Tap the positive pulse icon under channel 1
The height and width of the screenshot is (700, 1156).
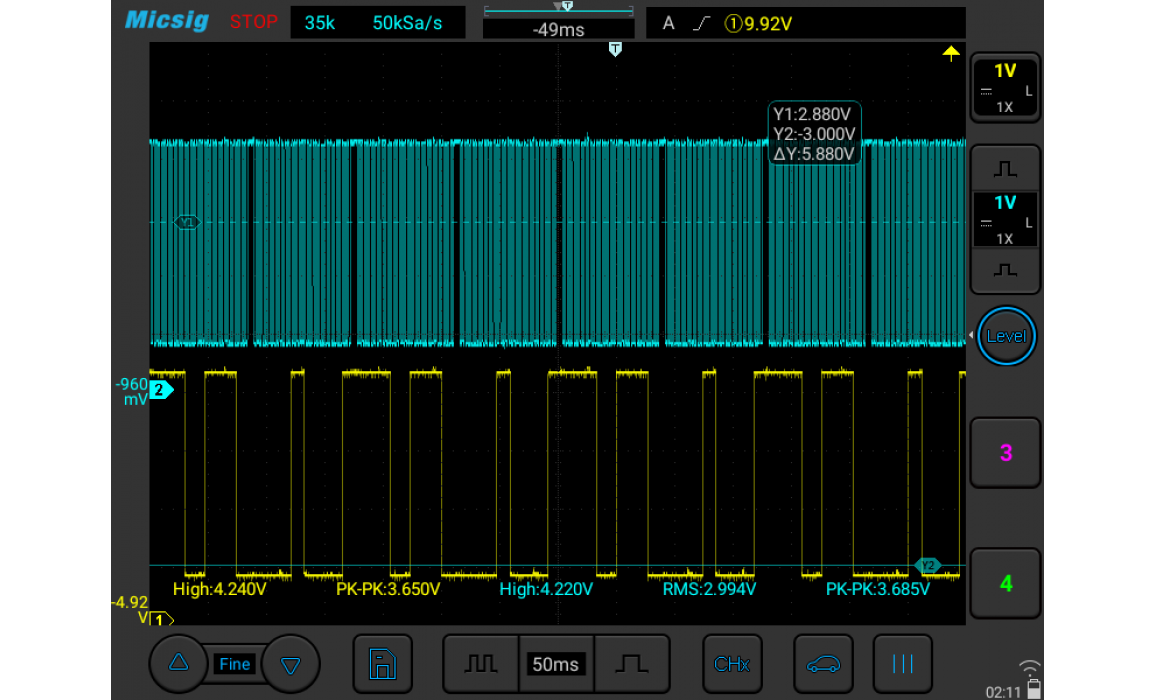1005,169
